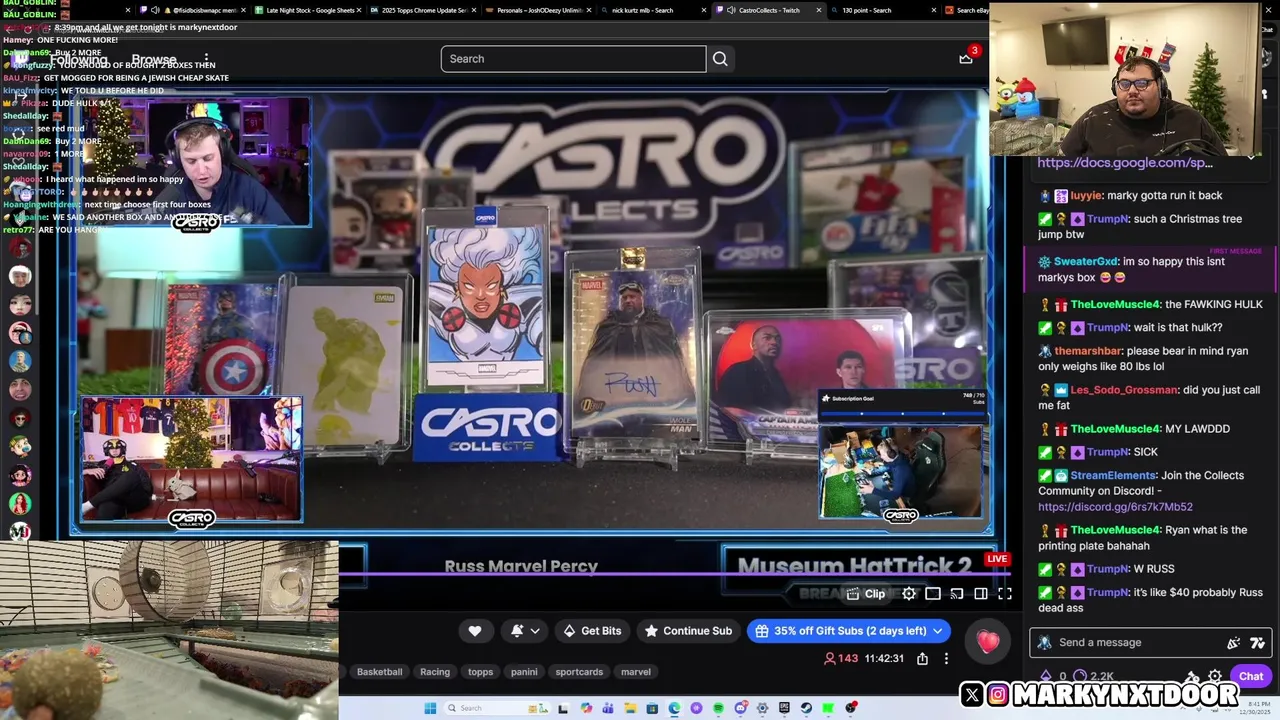Click the red LIVE indicator badge
This screenshot has height=720, width=1280.
[x=997, y=559]
